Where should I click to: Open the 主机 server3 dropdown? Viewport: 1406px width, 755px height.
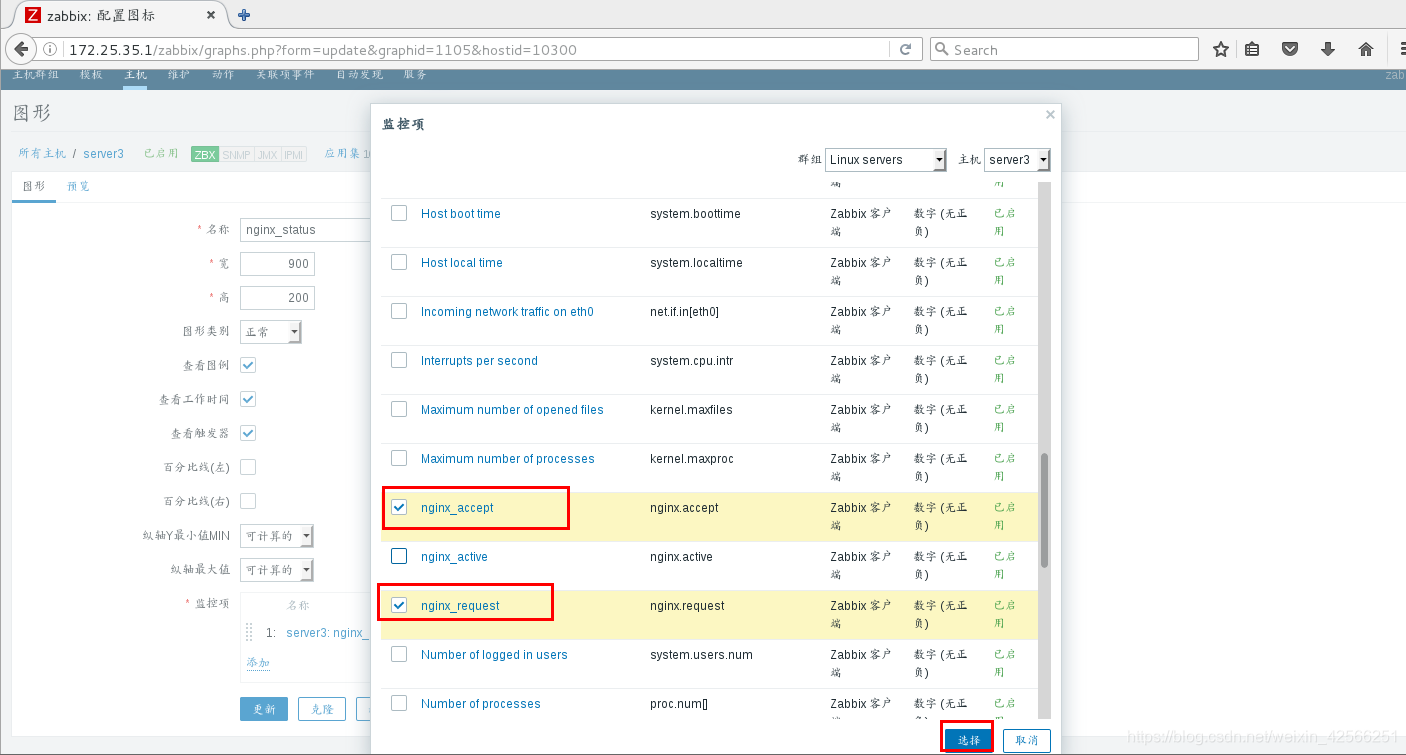[1017, 160]
